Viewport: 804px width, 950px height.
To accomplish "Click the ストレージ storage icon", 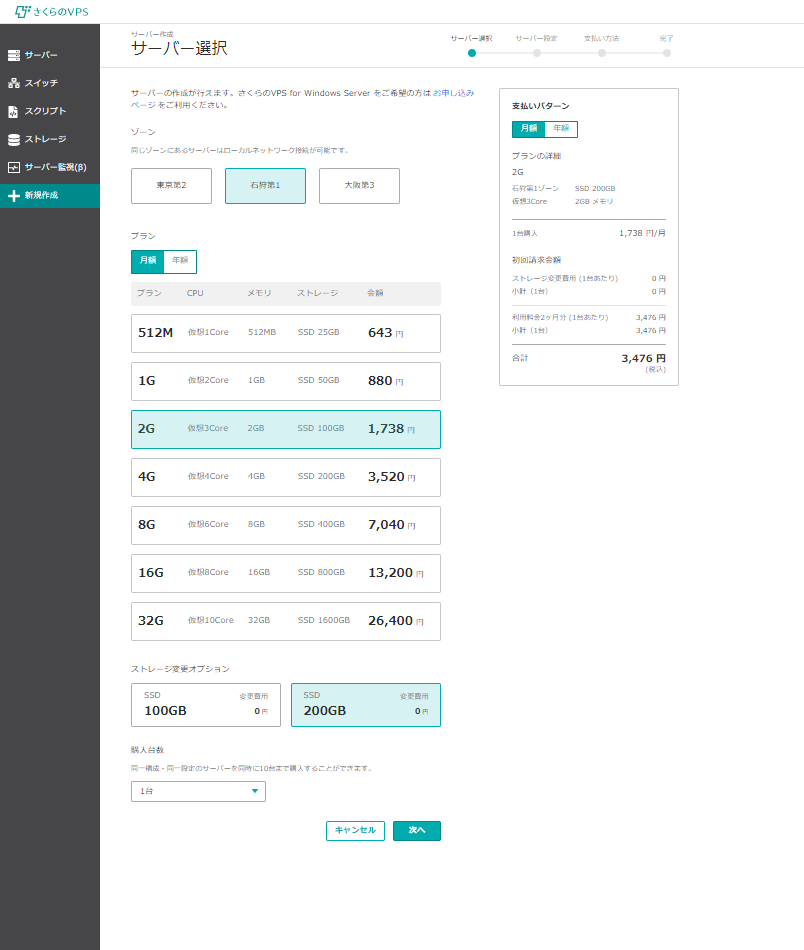I will click(x=14, y=139).
